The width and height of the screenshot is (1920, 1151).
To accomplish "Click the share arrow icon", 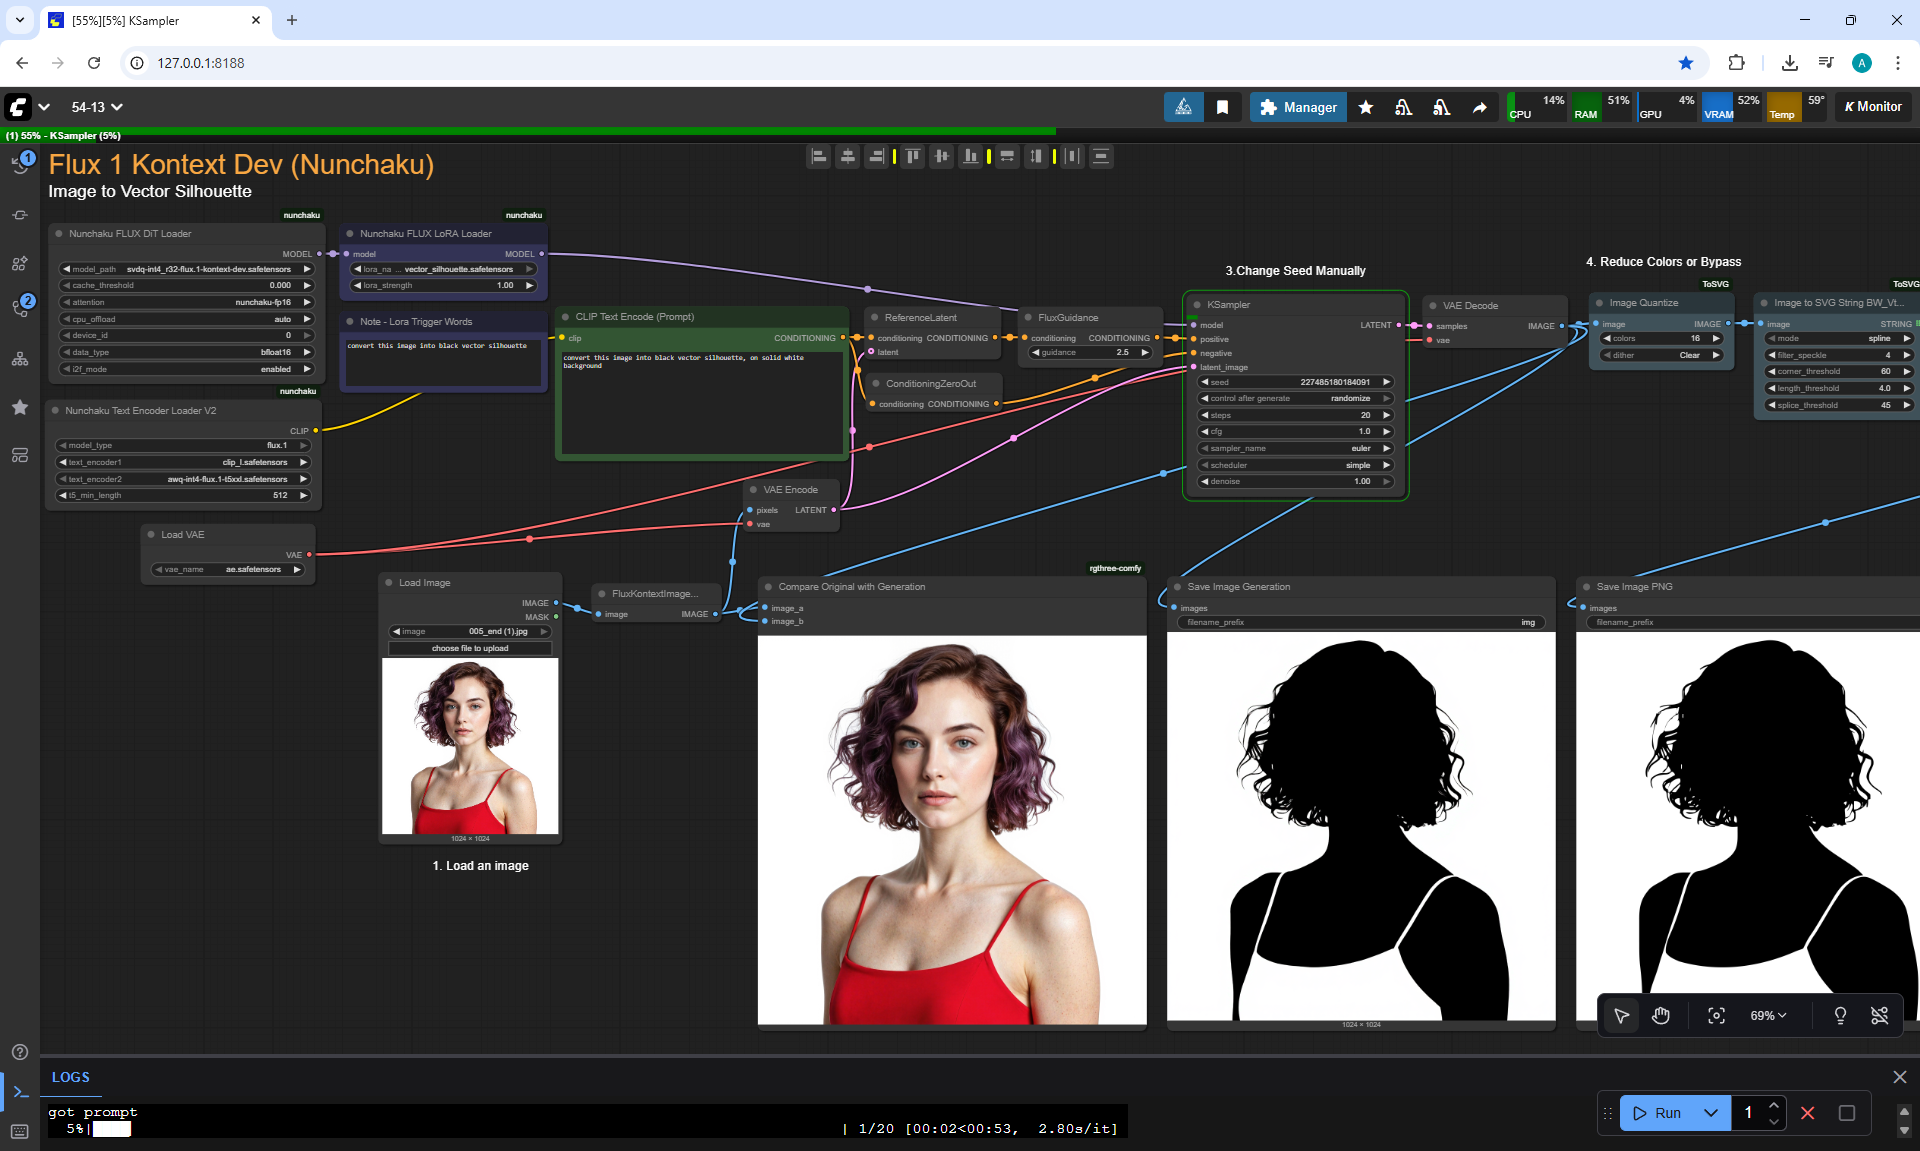I will [x=1479, y=107].
